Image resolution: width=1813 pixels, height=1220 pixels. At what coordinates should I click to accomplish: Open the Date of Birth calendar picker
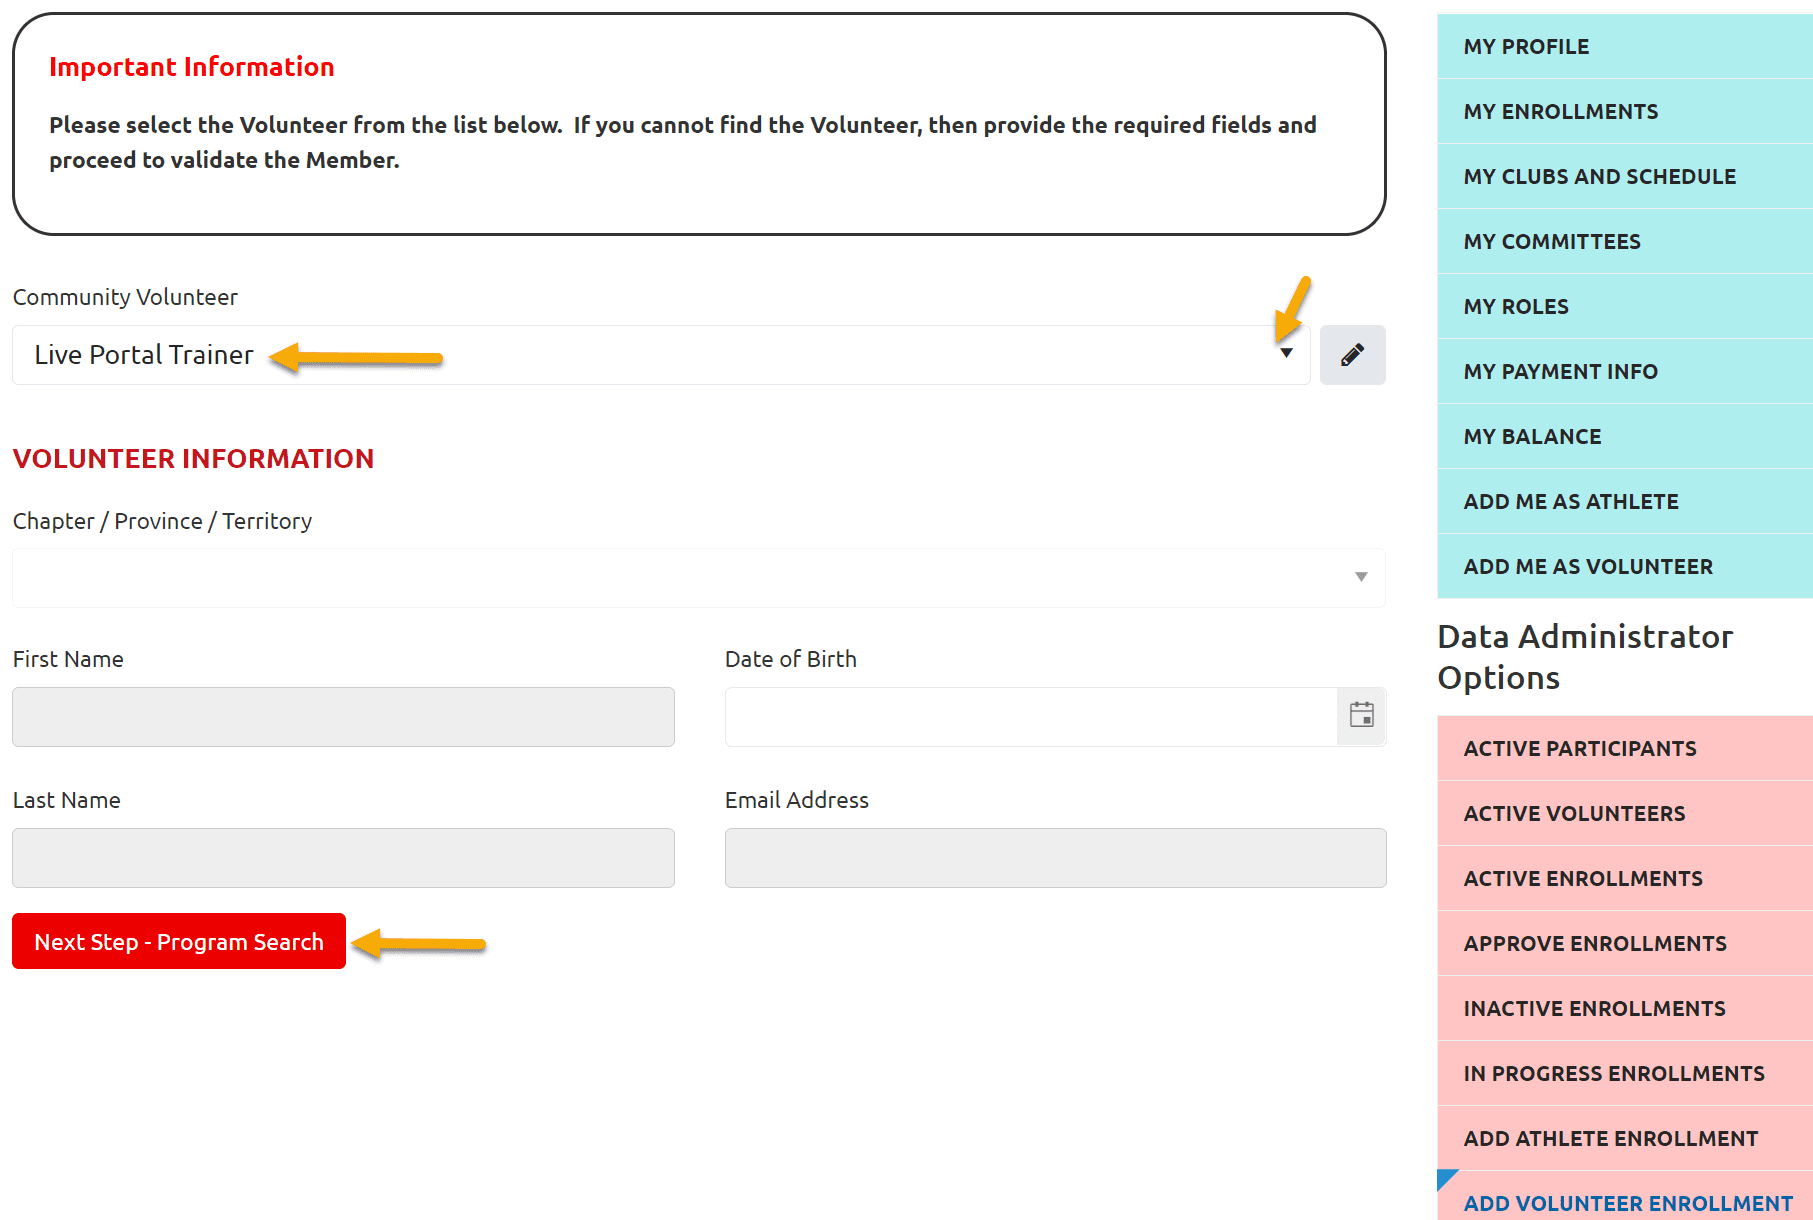click(1361, 715)
